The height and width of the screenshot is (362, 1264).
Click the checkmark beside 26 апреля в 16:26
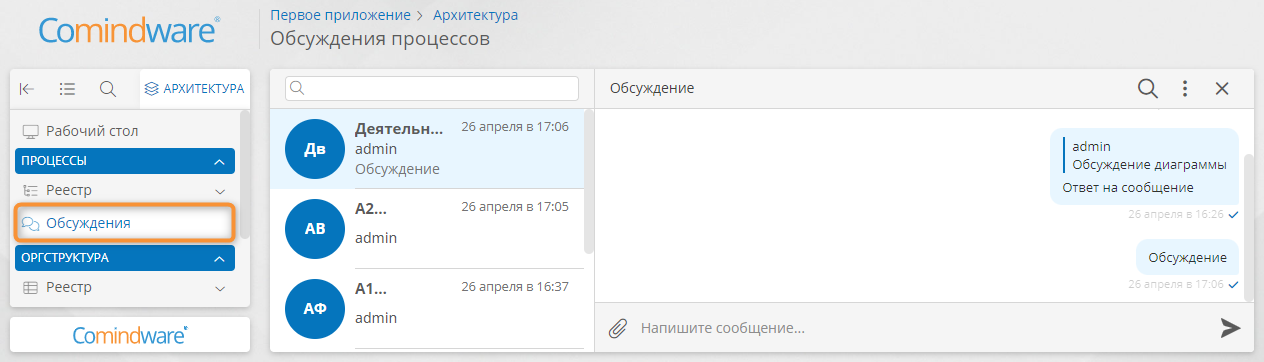point(1234,215)
